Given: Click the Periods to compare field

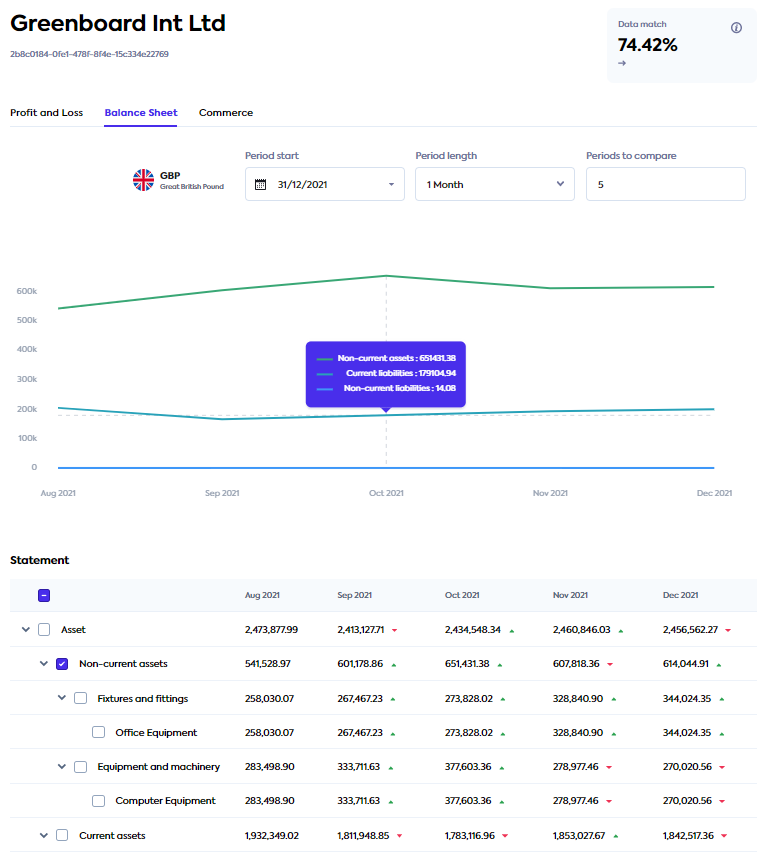Looking at the screenshot, I should click(666, 184).
